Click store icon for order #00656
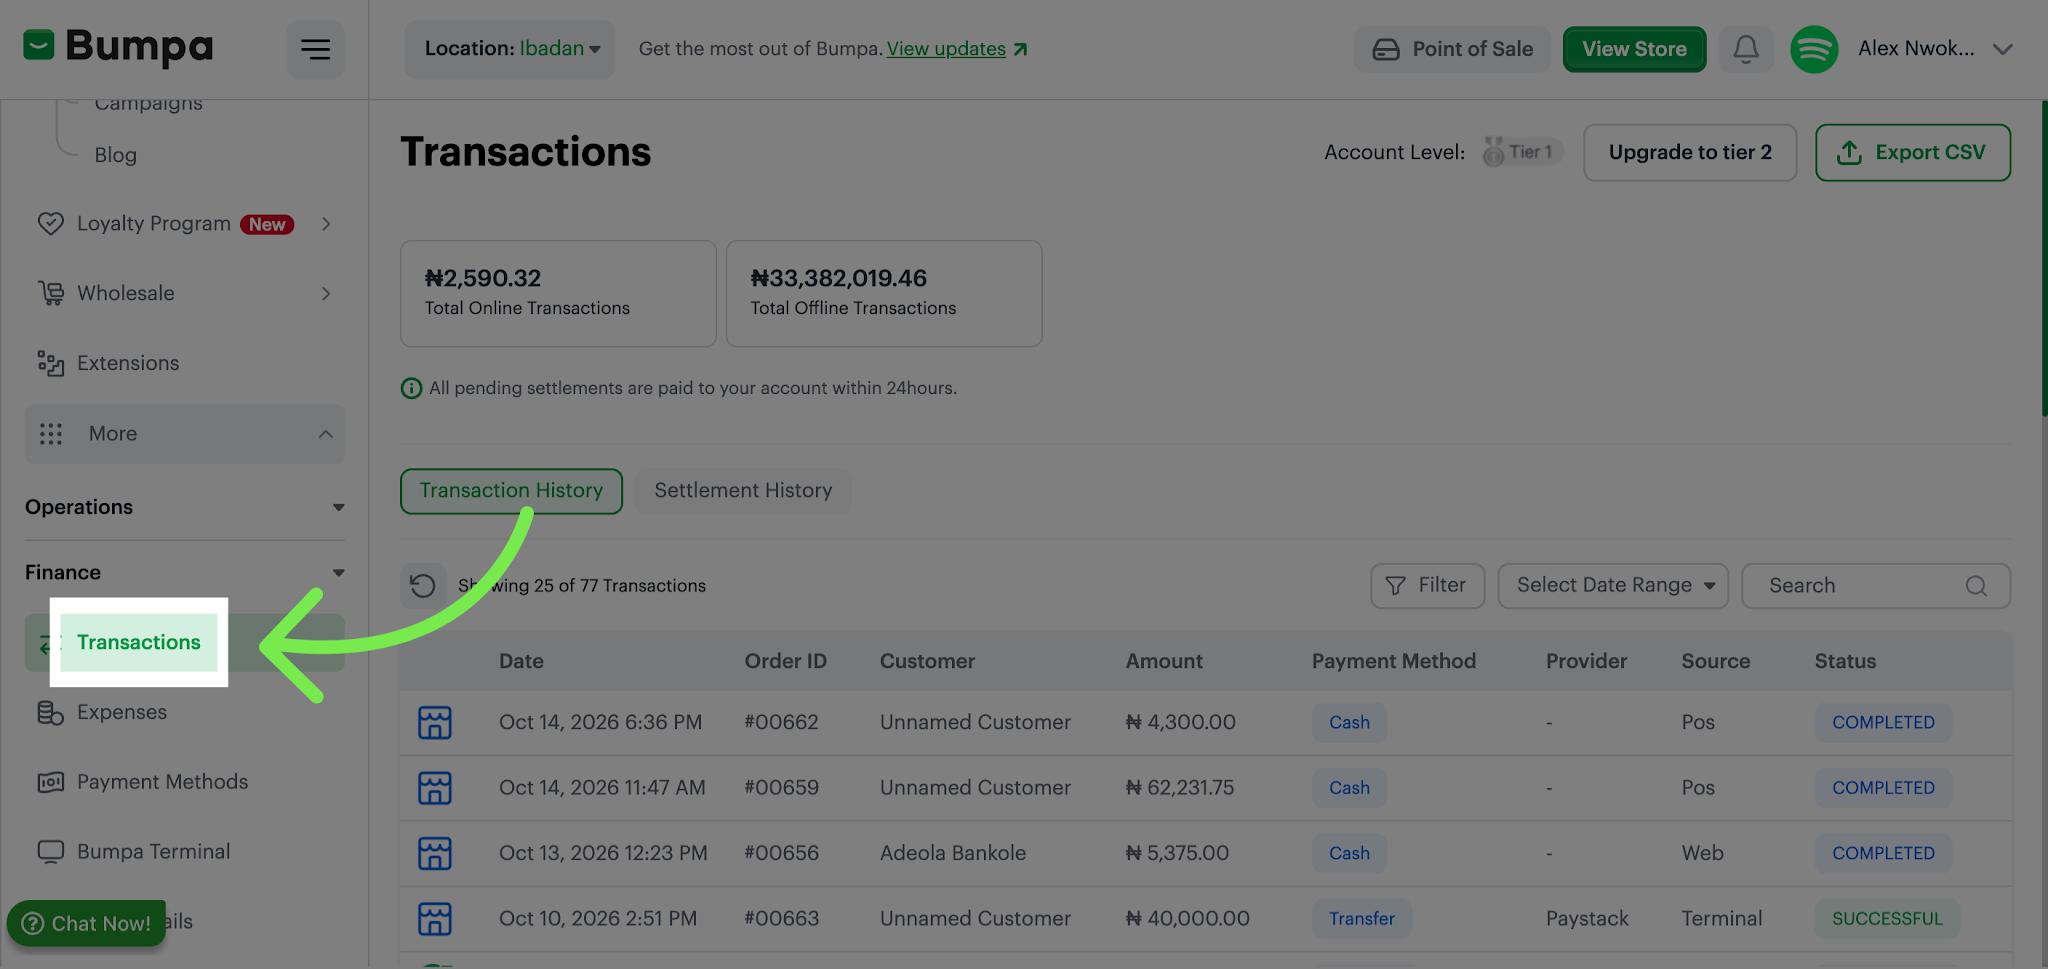The image size is (2048, 969). click(435, 853)
